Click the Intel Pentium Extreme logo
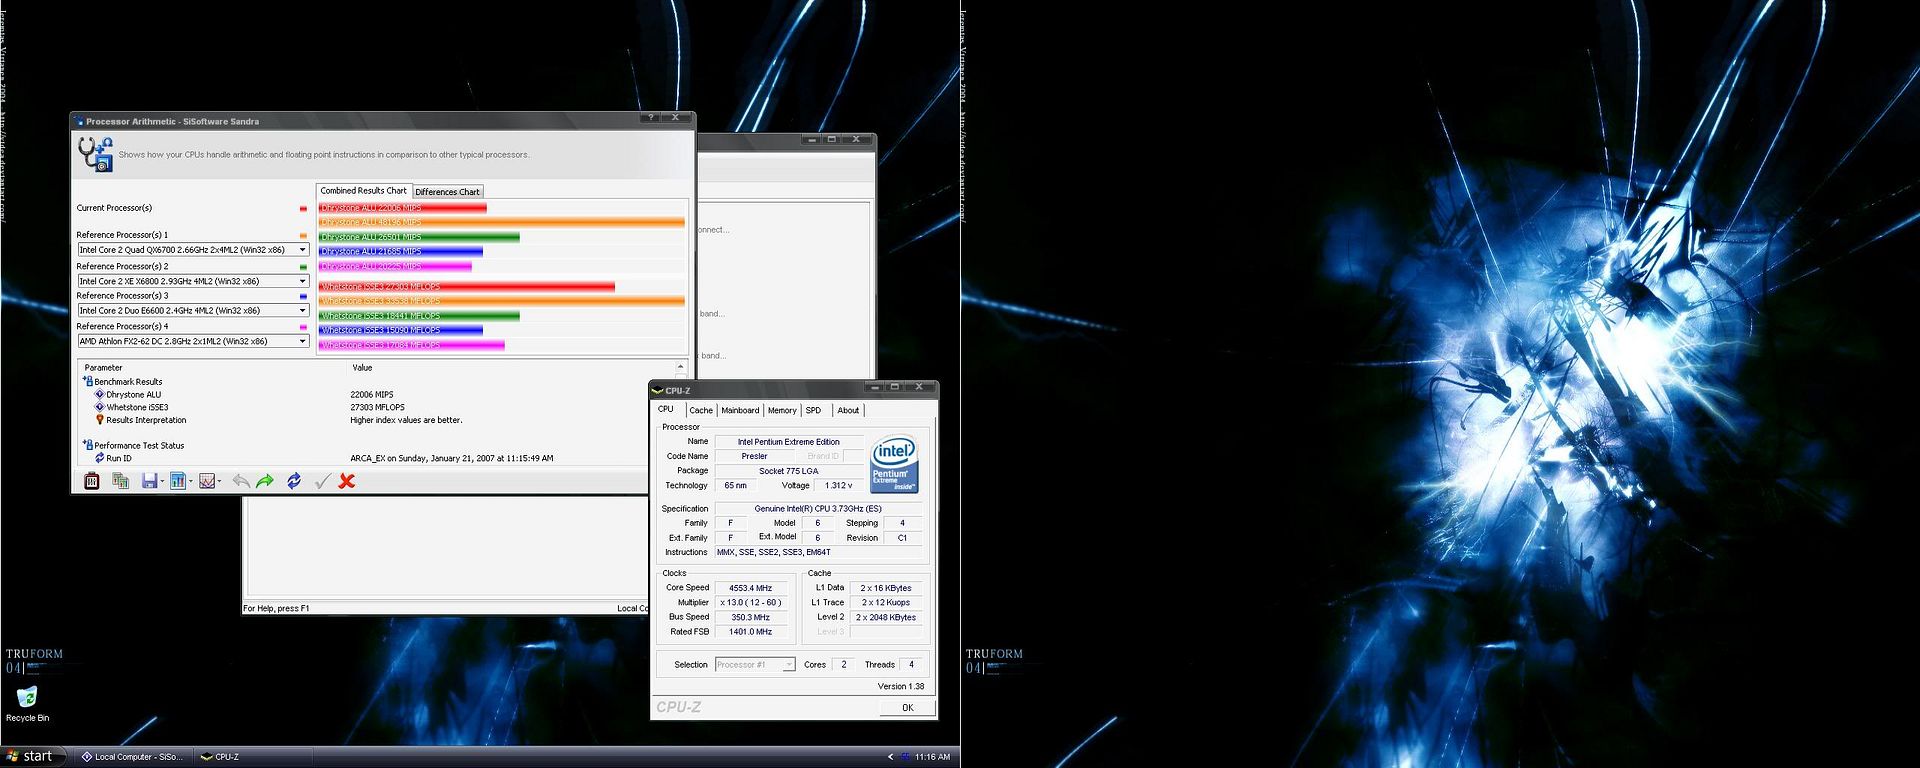Image resolution: width=1920 pixels, height=768 pixels. pyautogui.click(x=894, y=465)
